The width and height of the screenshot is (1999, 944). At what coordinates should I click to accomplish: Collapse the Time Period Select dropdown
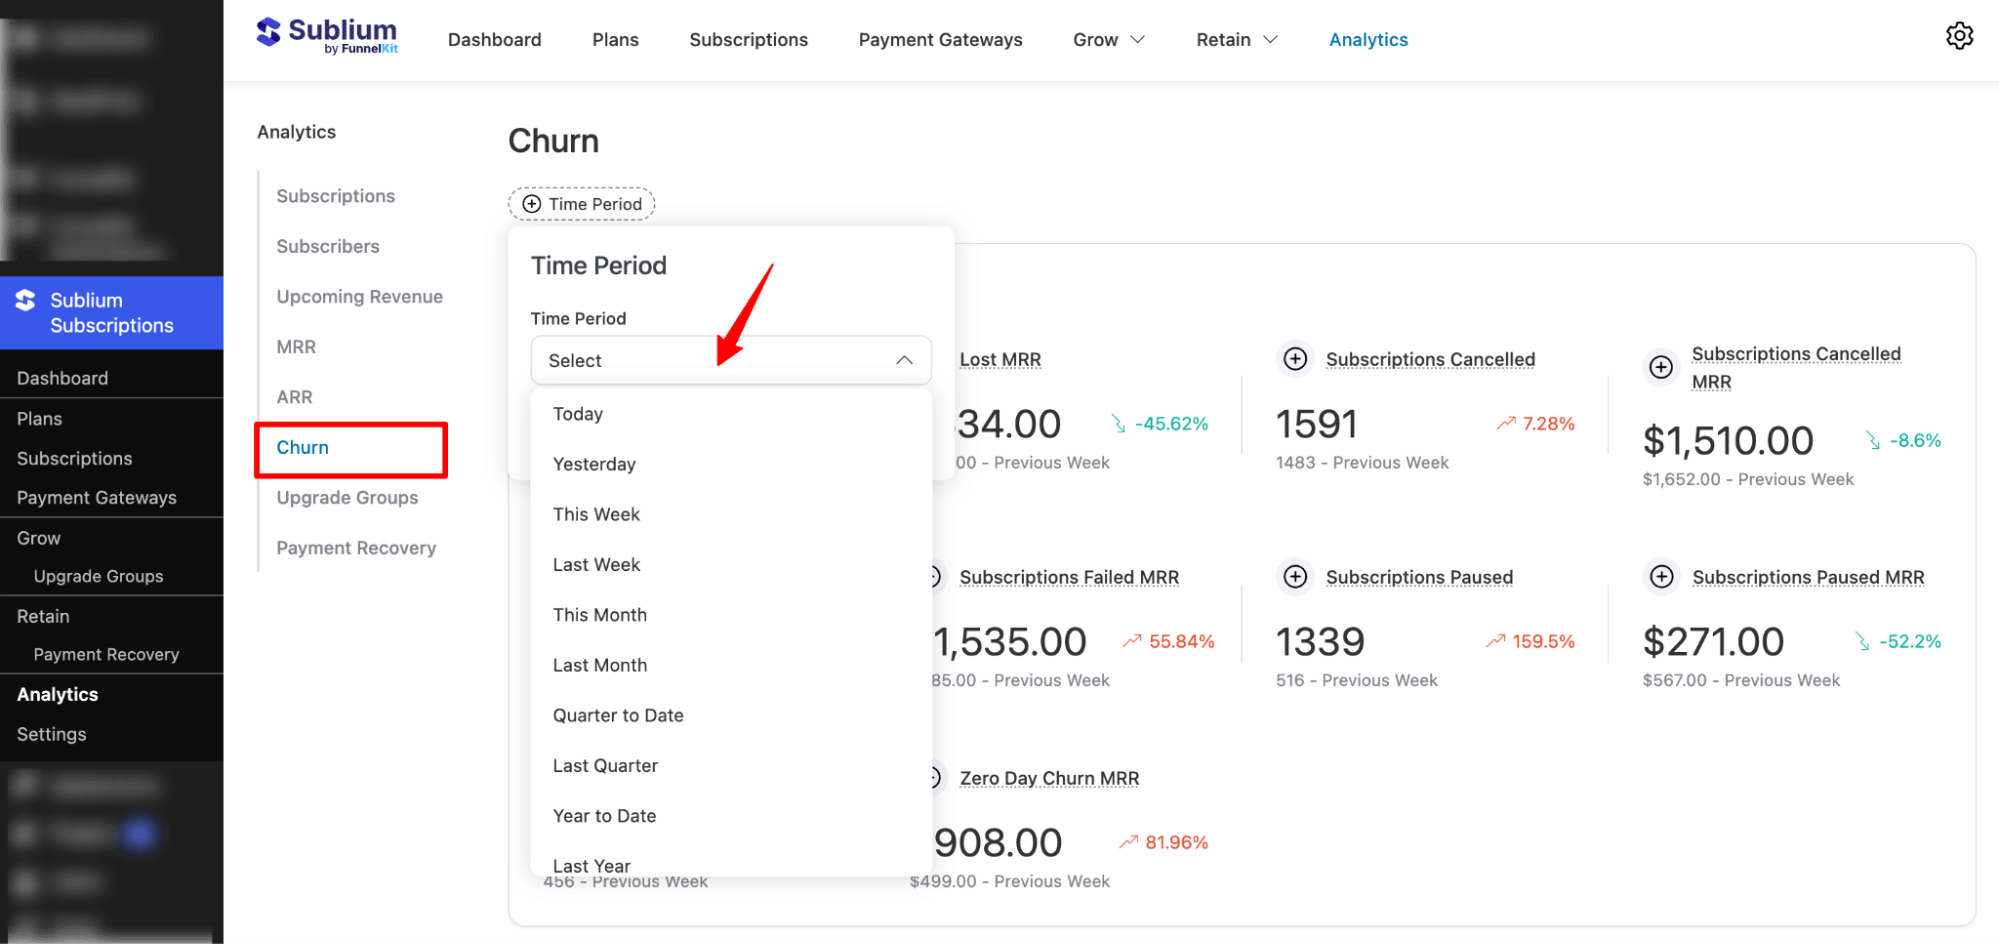tap(903, 360)
